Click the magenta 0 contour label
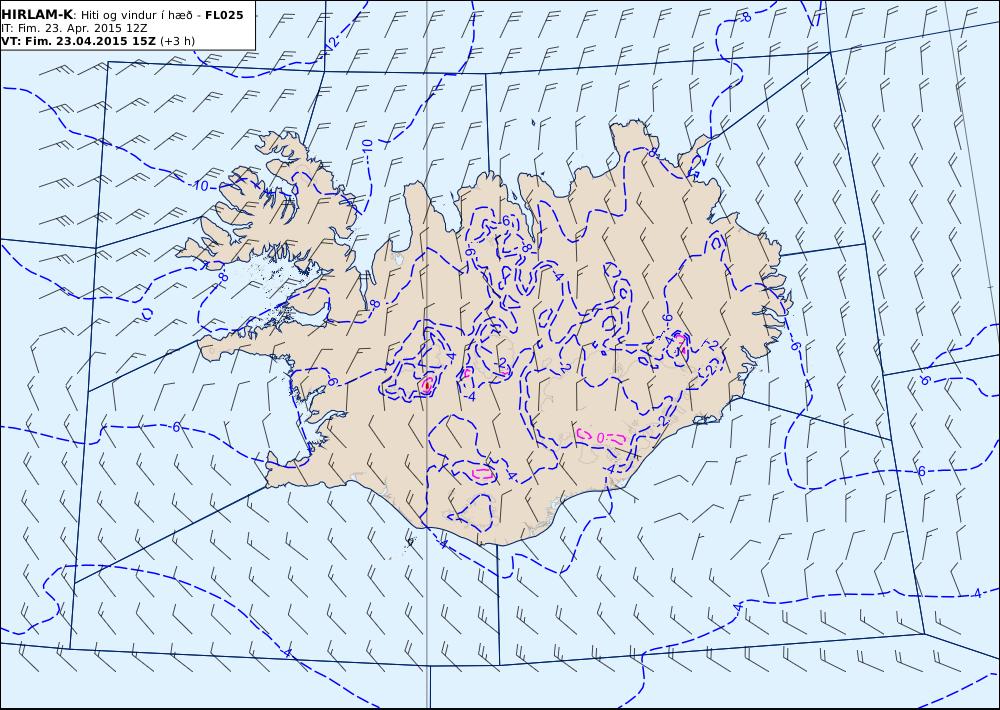1000x710 pixels. point(601,438)
